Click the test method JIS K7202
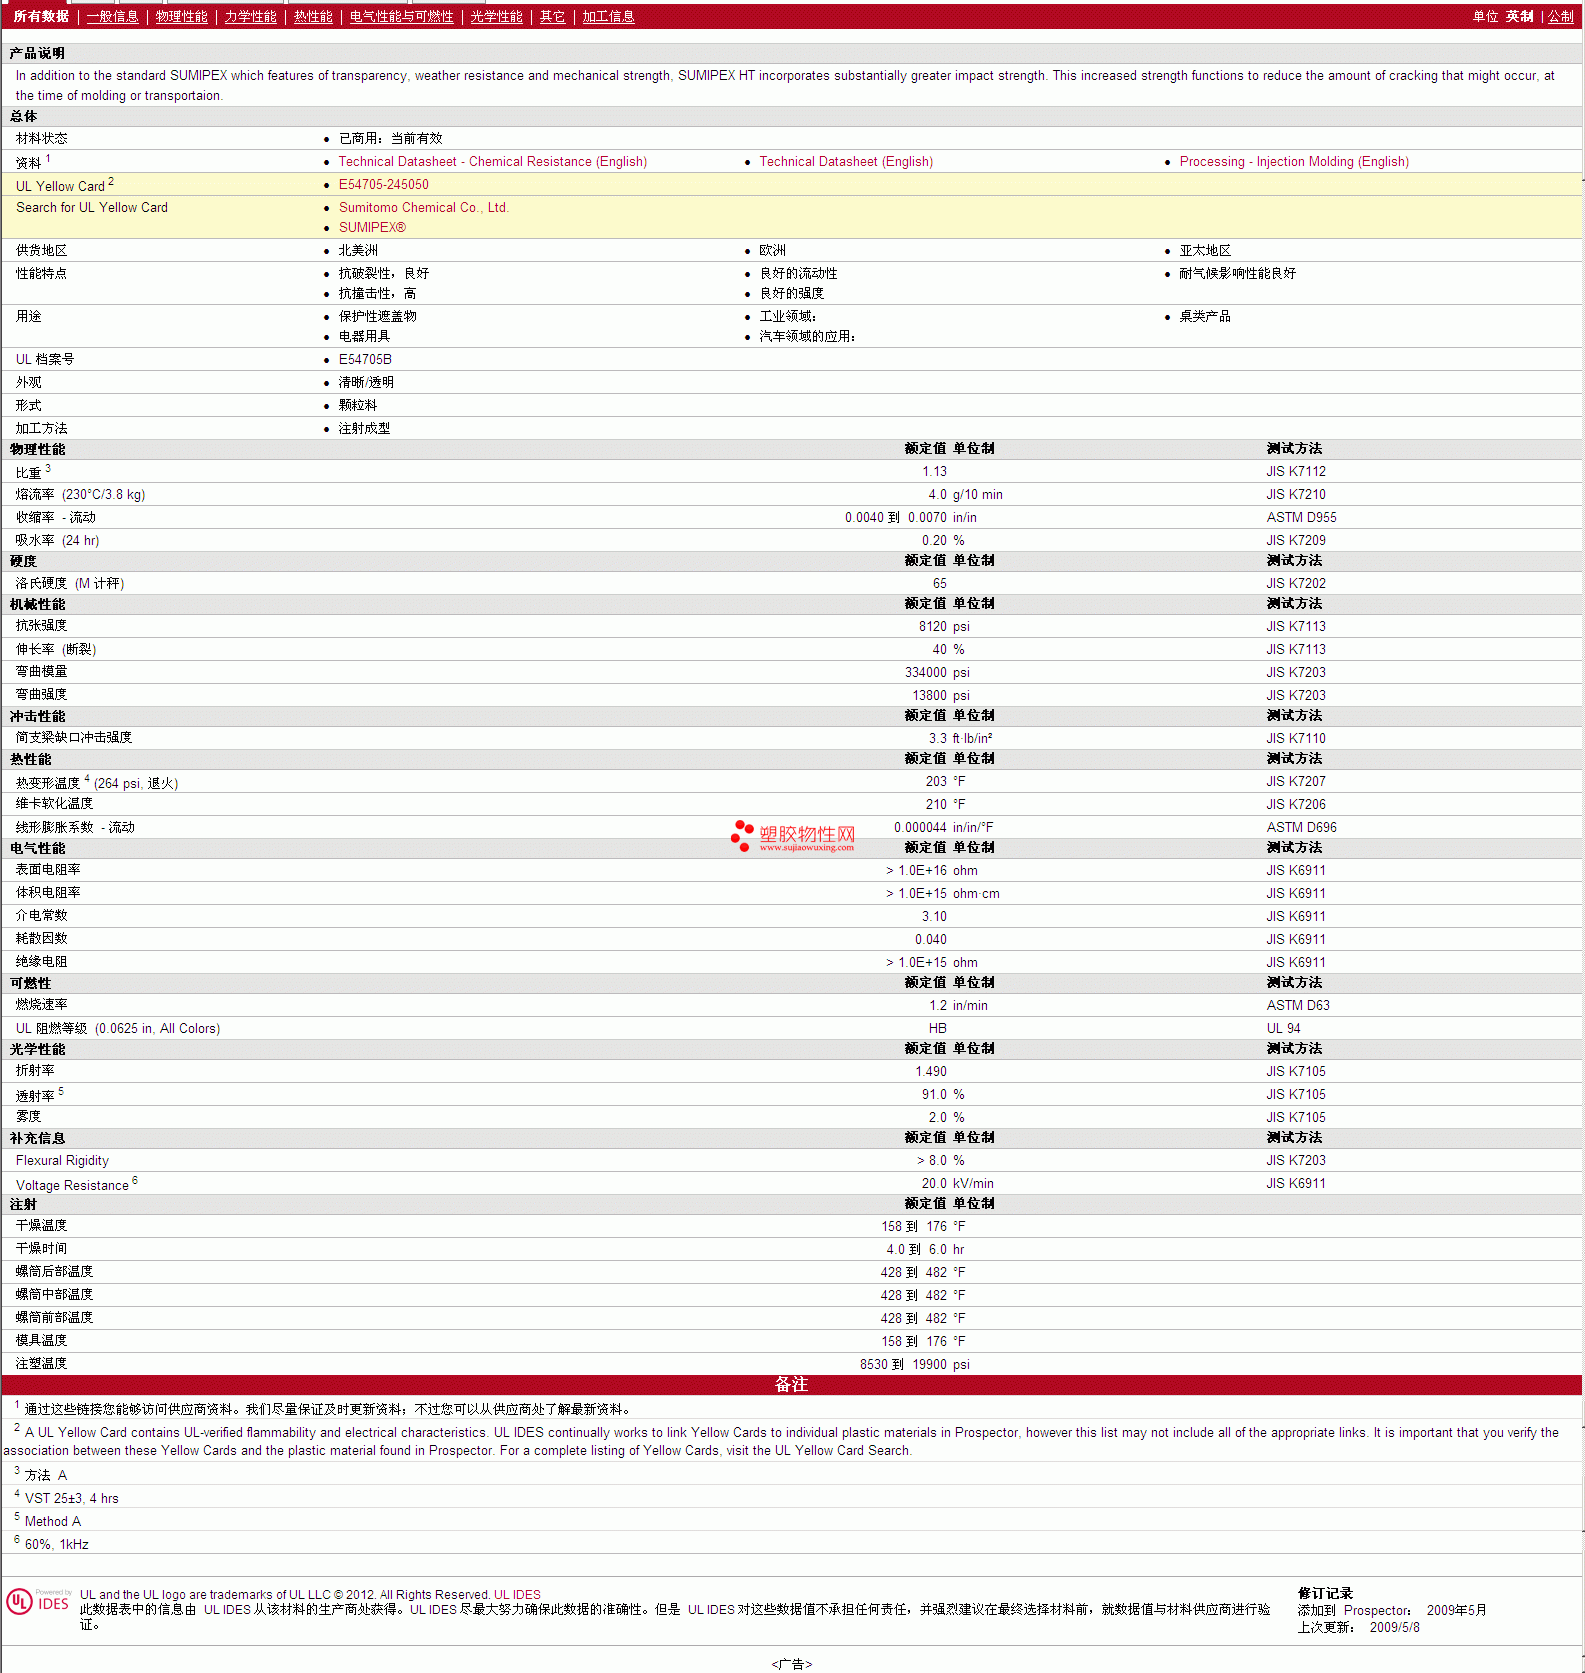 coord(1296,583)
